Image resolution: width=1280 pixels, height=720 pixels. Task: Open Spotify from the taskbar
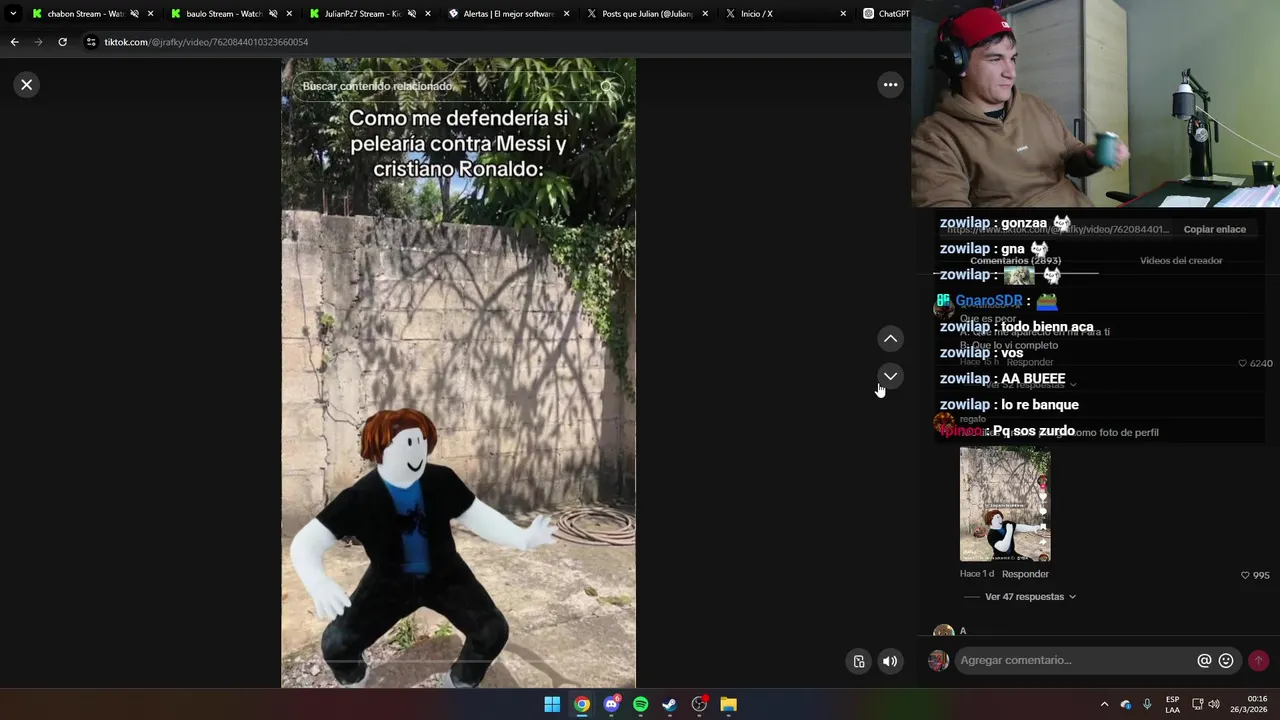point(640,705)
